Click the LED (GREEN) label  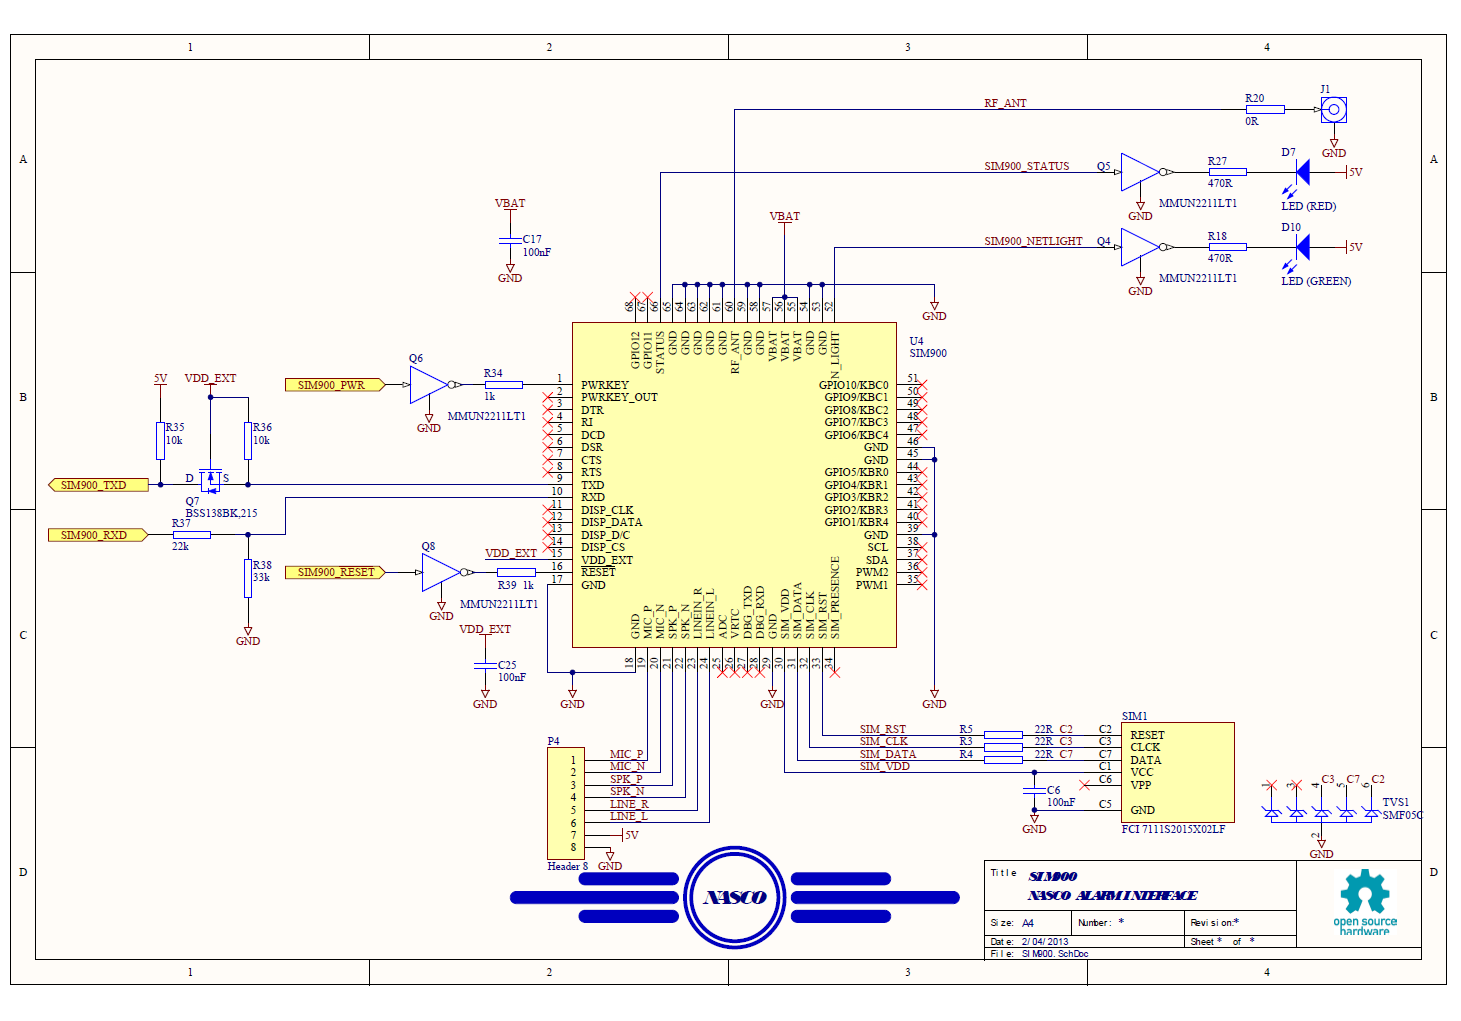click(x=1316, y=281)
